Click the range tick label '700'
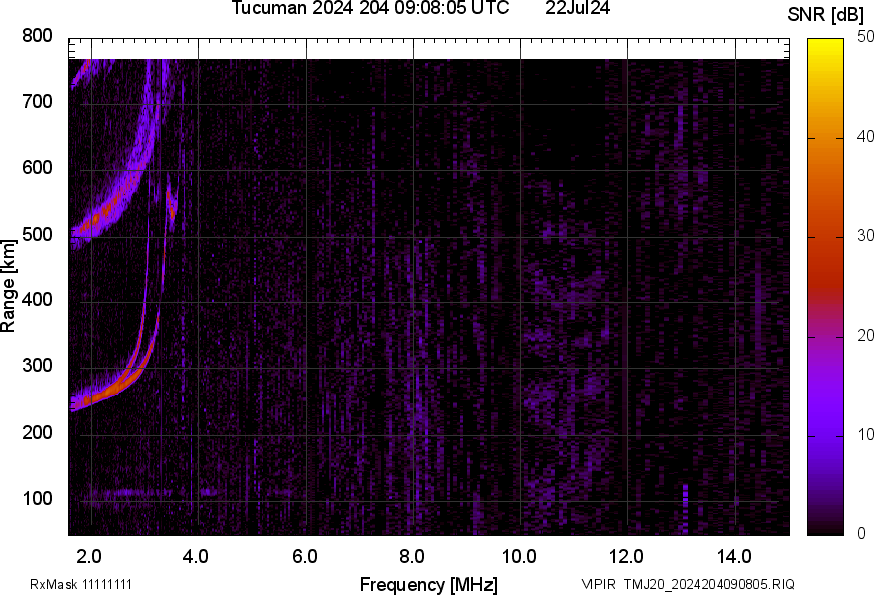The image size is (874, 595). 37,101
